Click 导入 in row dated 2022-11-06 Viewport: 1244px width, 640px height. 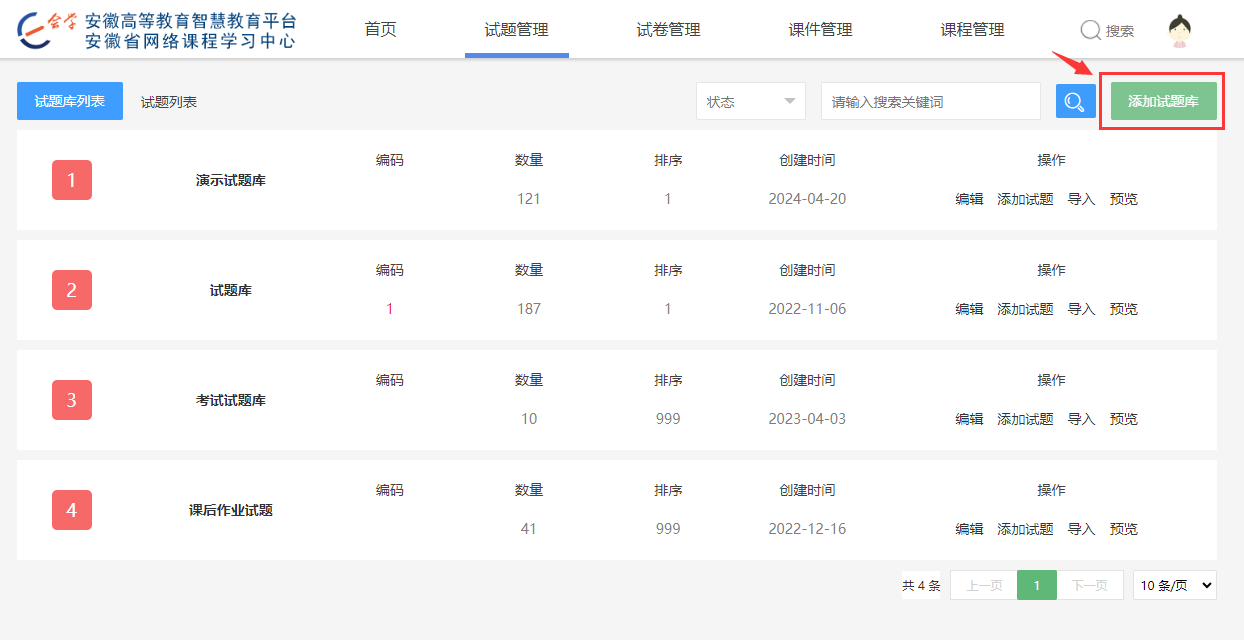(x=1082, y=309)
